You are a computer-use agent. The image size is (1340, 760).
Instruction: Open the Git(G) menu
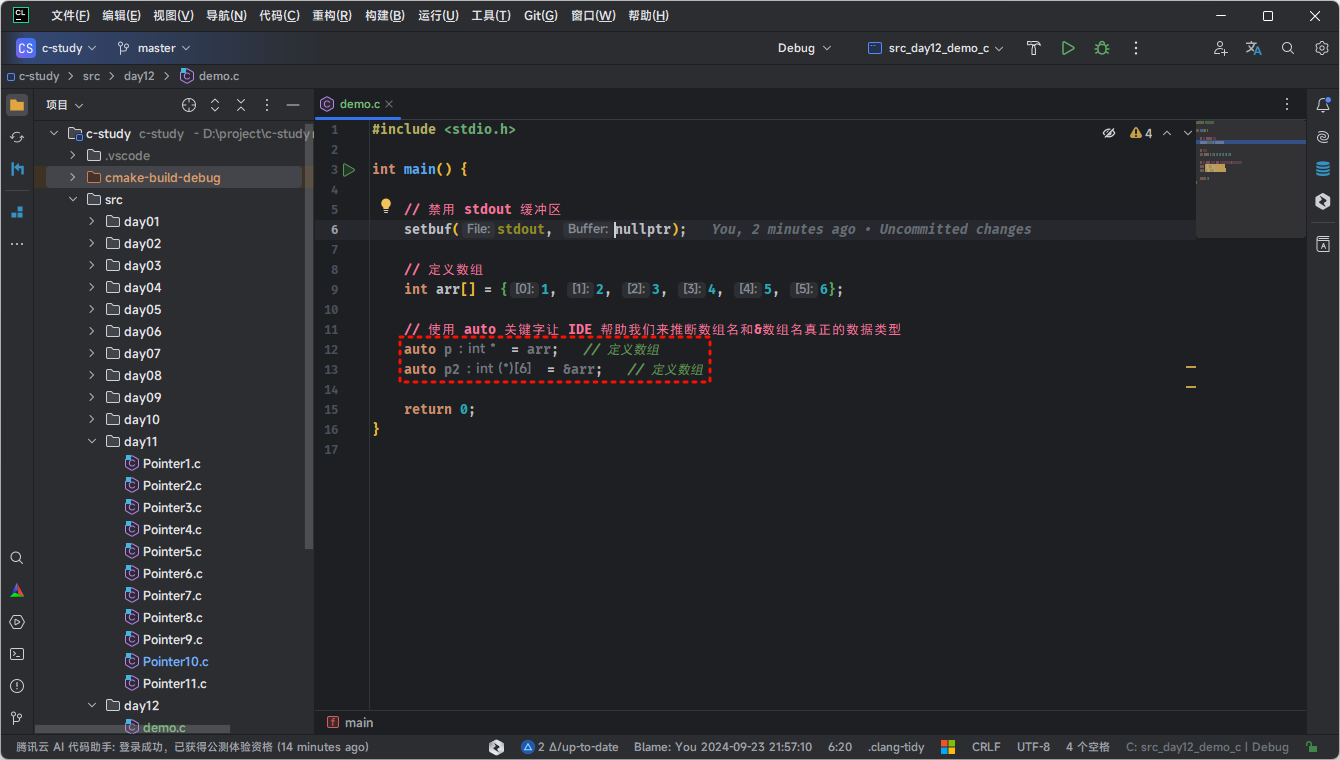click(x=541, y=16)
